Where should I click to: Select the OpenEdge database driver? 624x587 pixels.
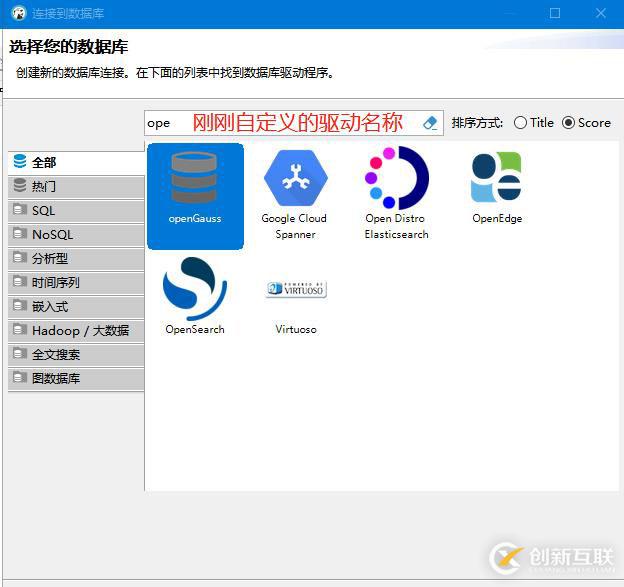coord(497,188)
